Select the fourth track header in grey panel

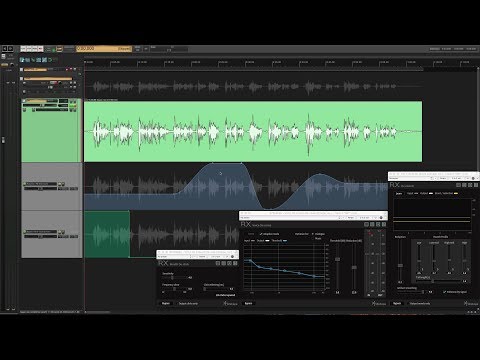52,187
